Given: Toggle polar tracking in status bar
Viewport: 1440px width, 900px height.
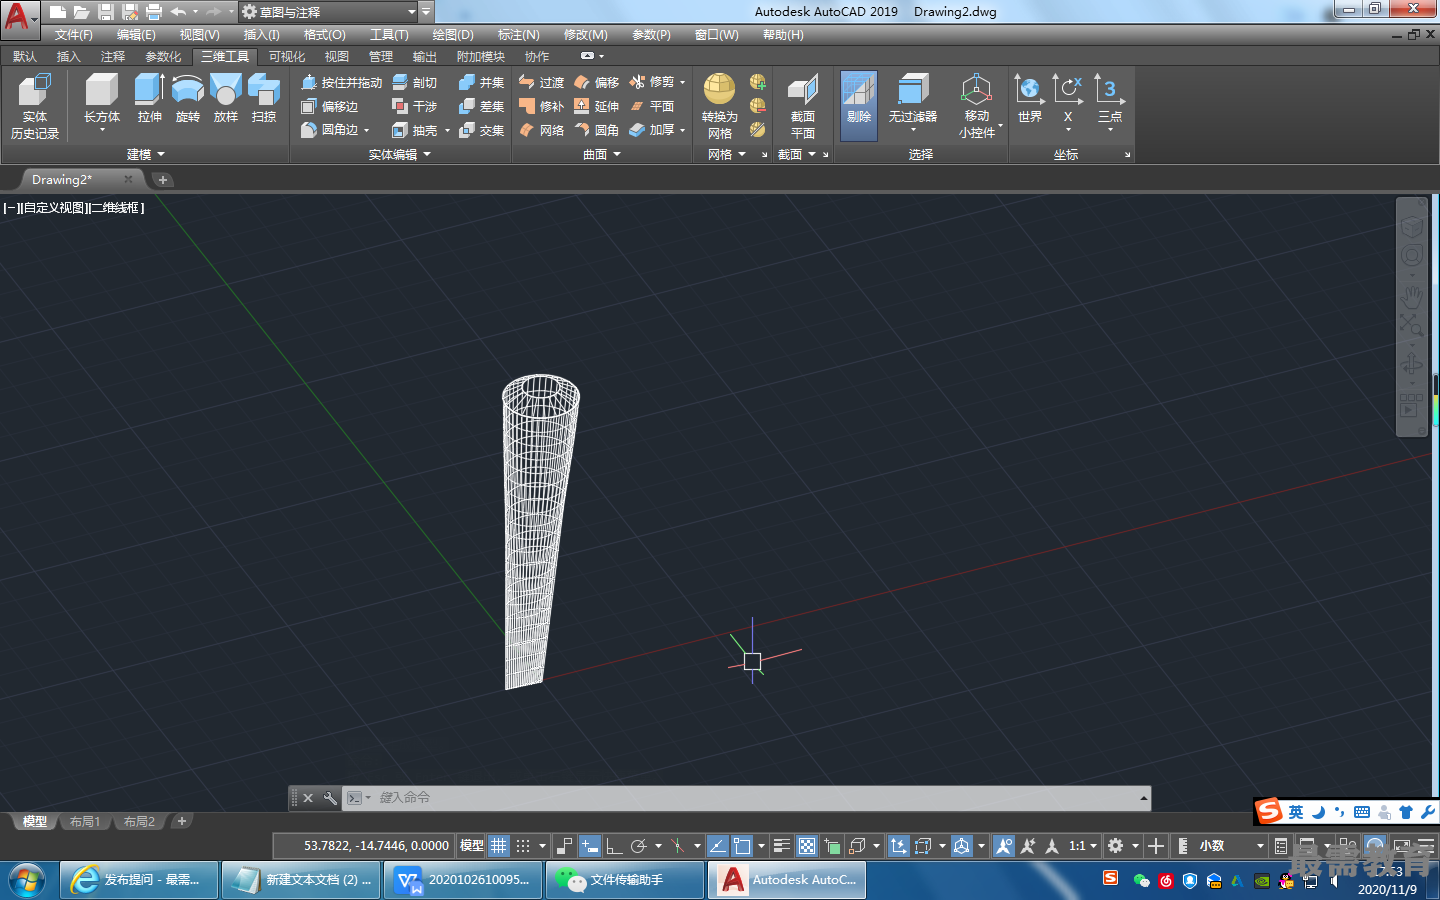Looking at the screenshot, I should coord(639,846).
